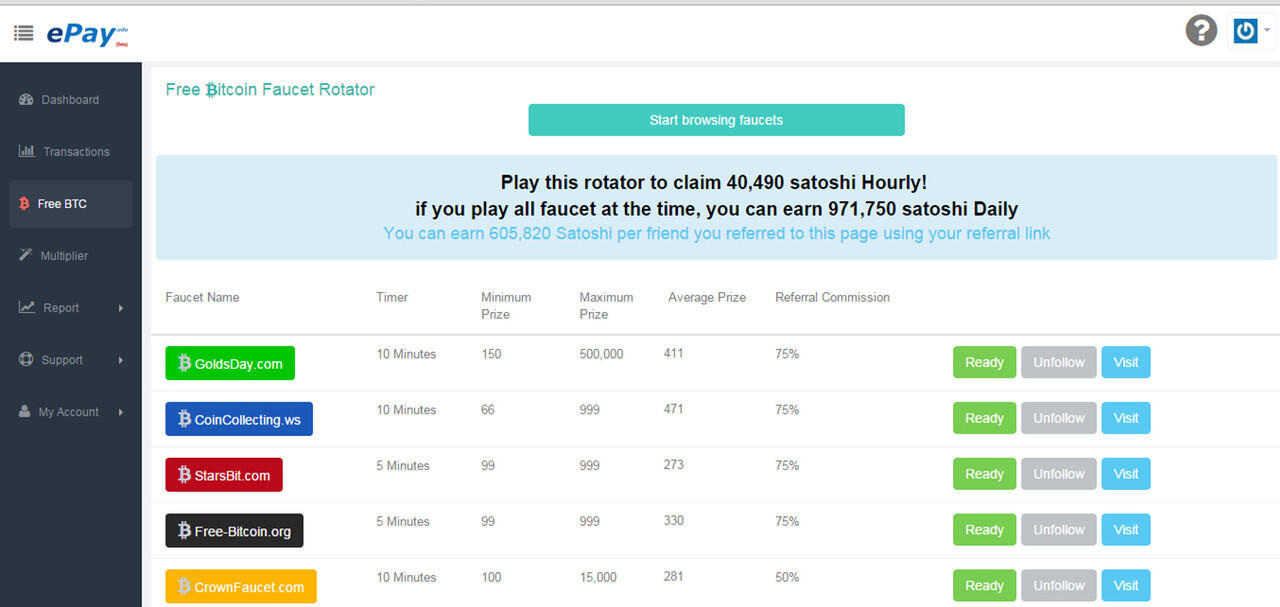Click the bitcoin icon on StarsBit.com badge
1280x607 pixels.
click(x=184, y=475)
